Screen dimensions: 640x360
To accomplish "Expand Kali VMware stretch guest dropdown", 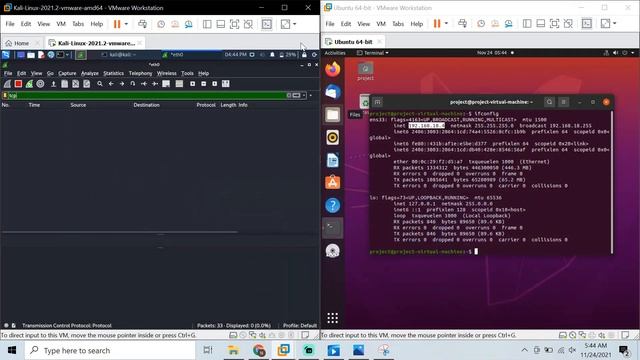I will pos(295,24).
